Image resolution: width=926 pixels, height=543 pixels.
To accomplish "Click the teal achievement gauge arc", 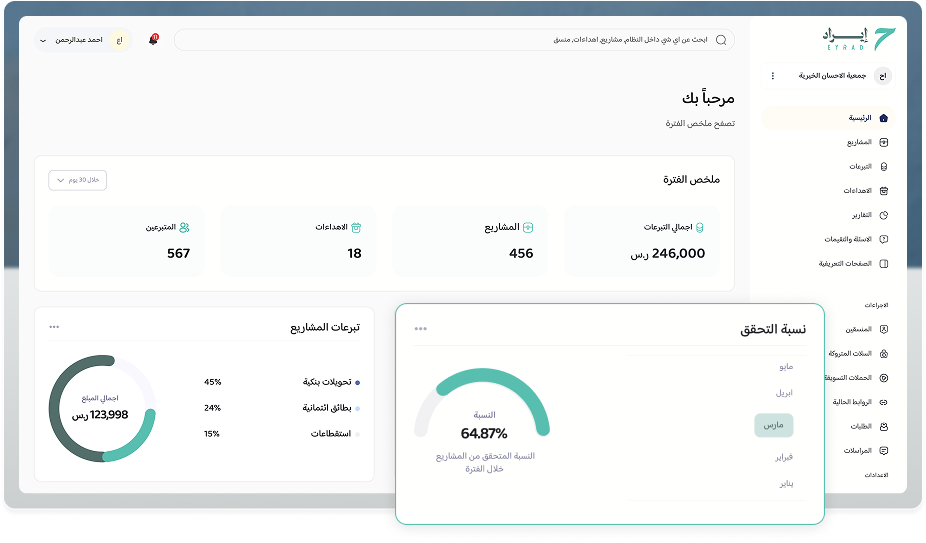I will tap(482, 378).
